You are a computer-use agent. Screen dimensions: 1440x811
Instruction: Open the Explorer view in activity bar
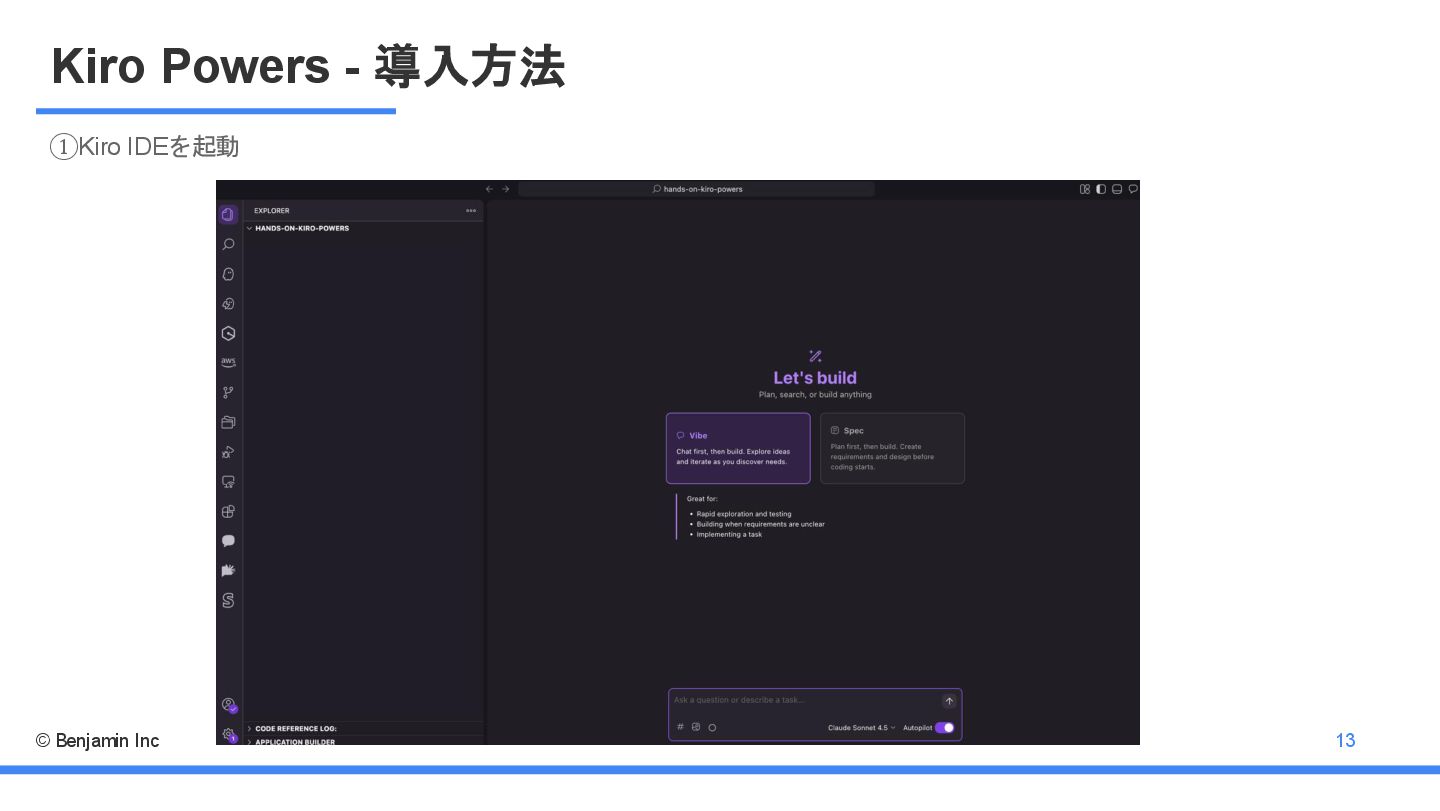(x=228, y=214)
